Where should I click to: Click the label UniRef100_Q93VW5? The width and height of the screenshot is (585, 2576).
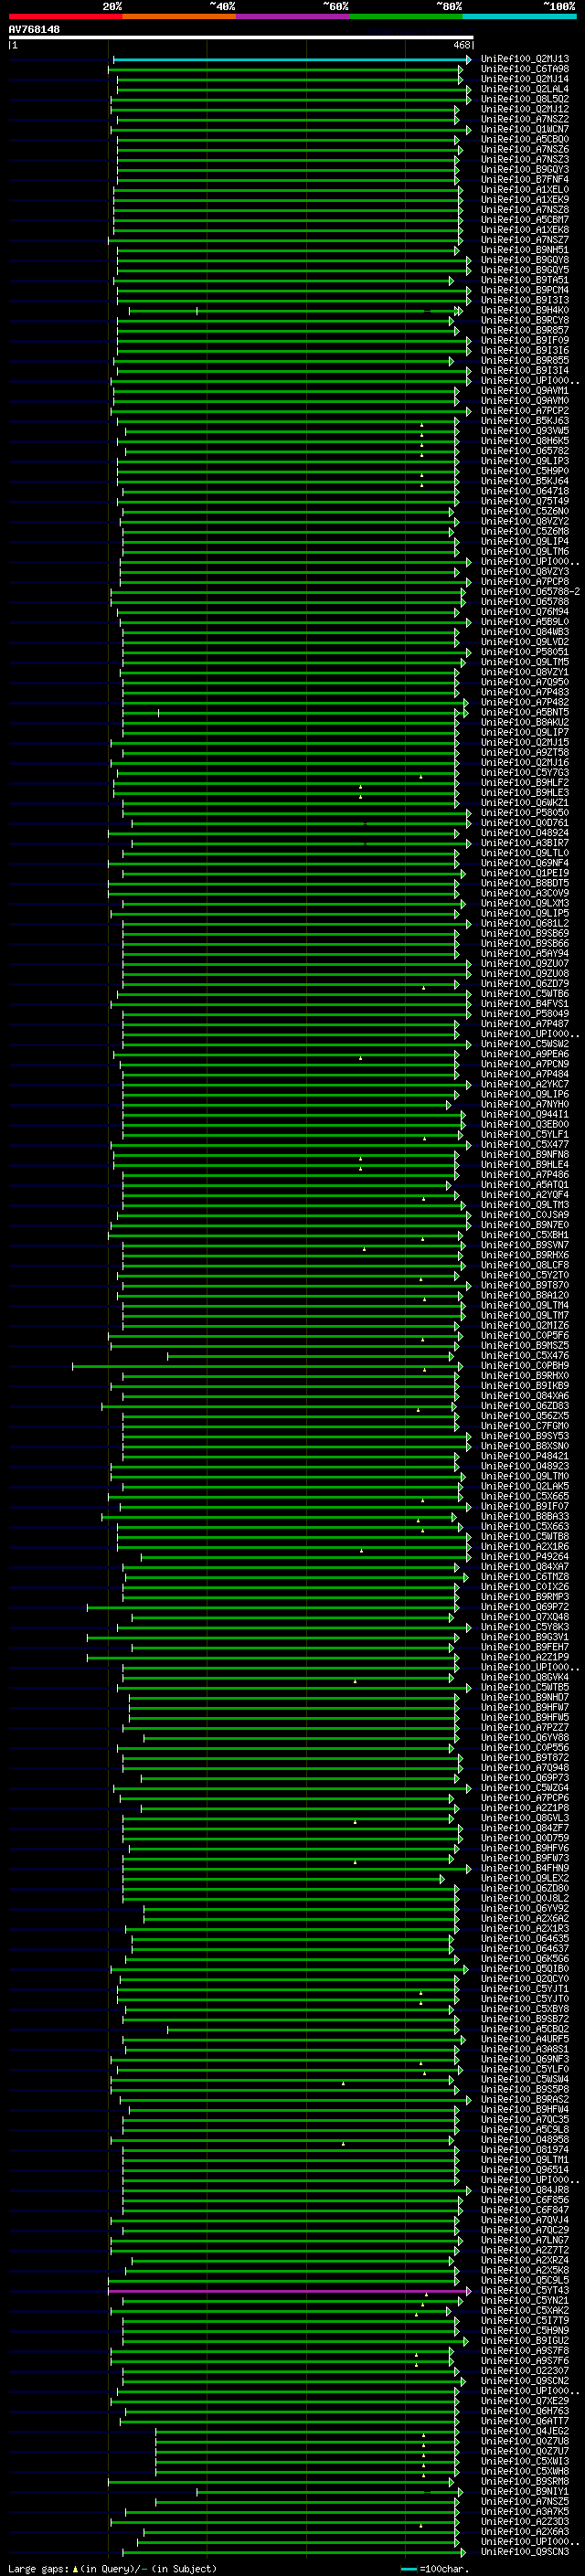click(525, 431)
